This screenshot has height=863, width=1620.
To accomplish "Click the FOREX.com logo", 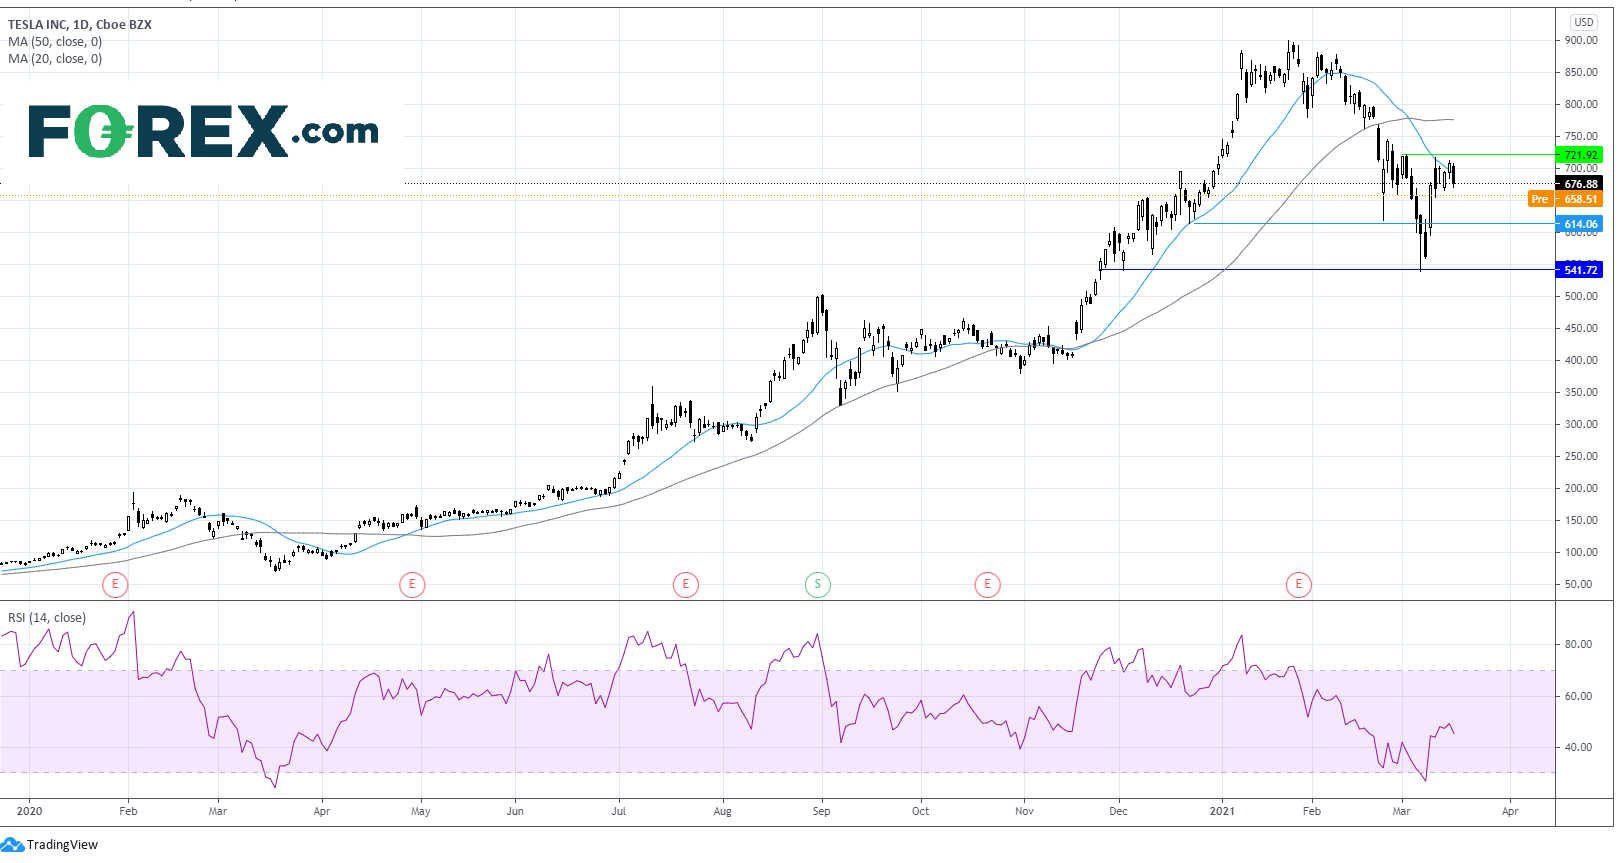I will tap(204, 131).
